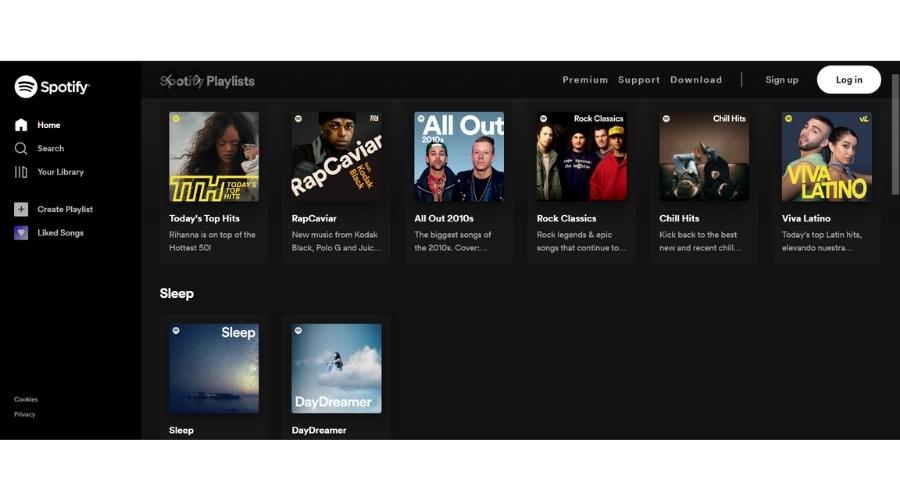Open the RapCaviar playlist cover
The height and width of the screenshot is (500, 900).
336,156
